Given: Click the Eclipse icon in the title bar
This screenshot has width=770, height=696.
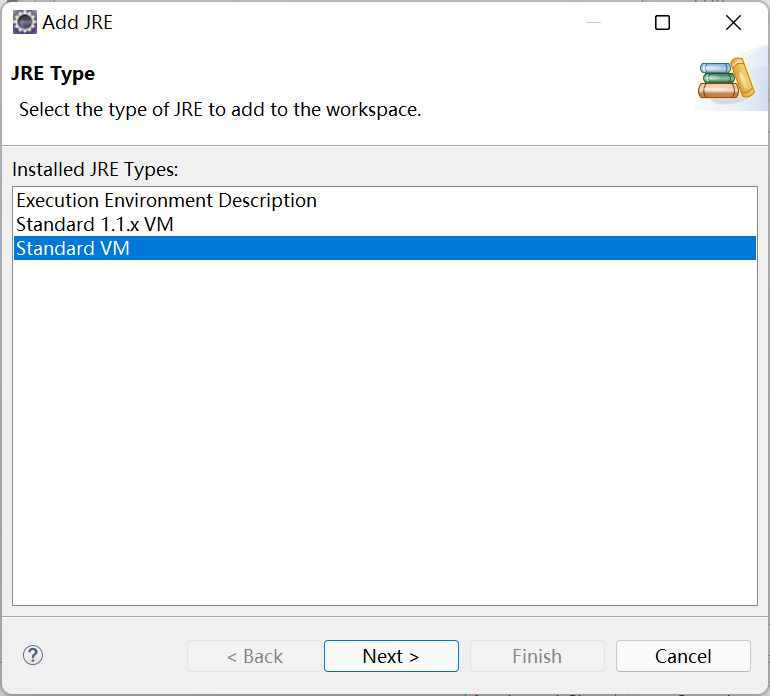Looking at the screenshot, I should [24, 22].
